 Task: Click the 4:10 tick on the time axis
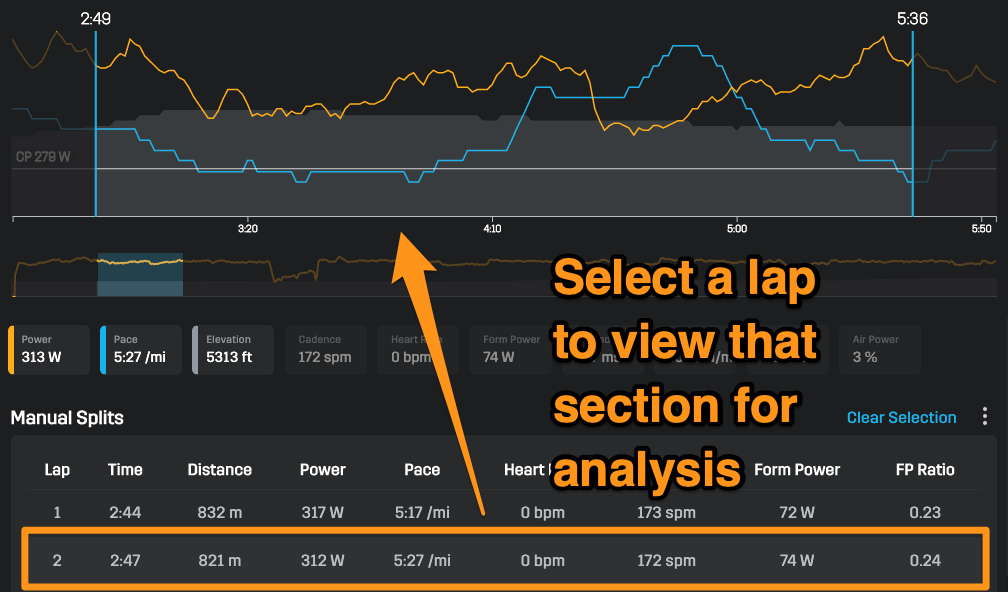492,228
